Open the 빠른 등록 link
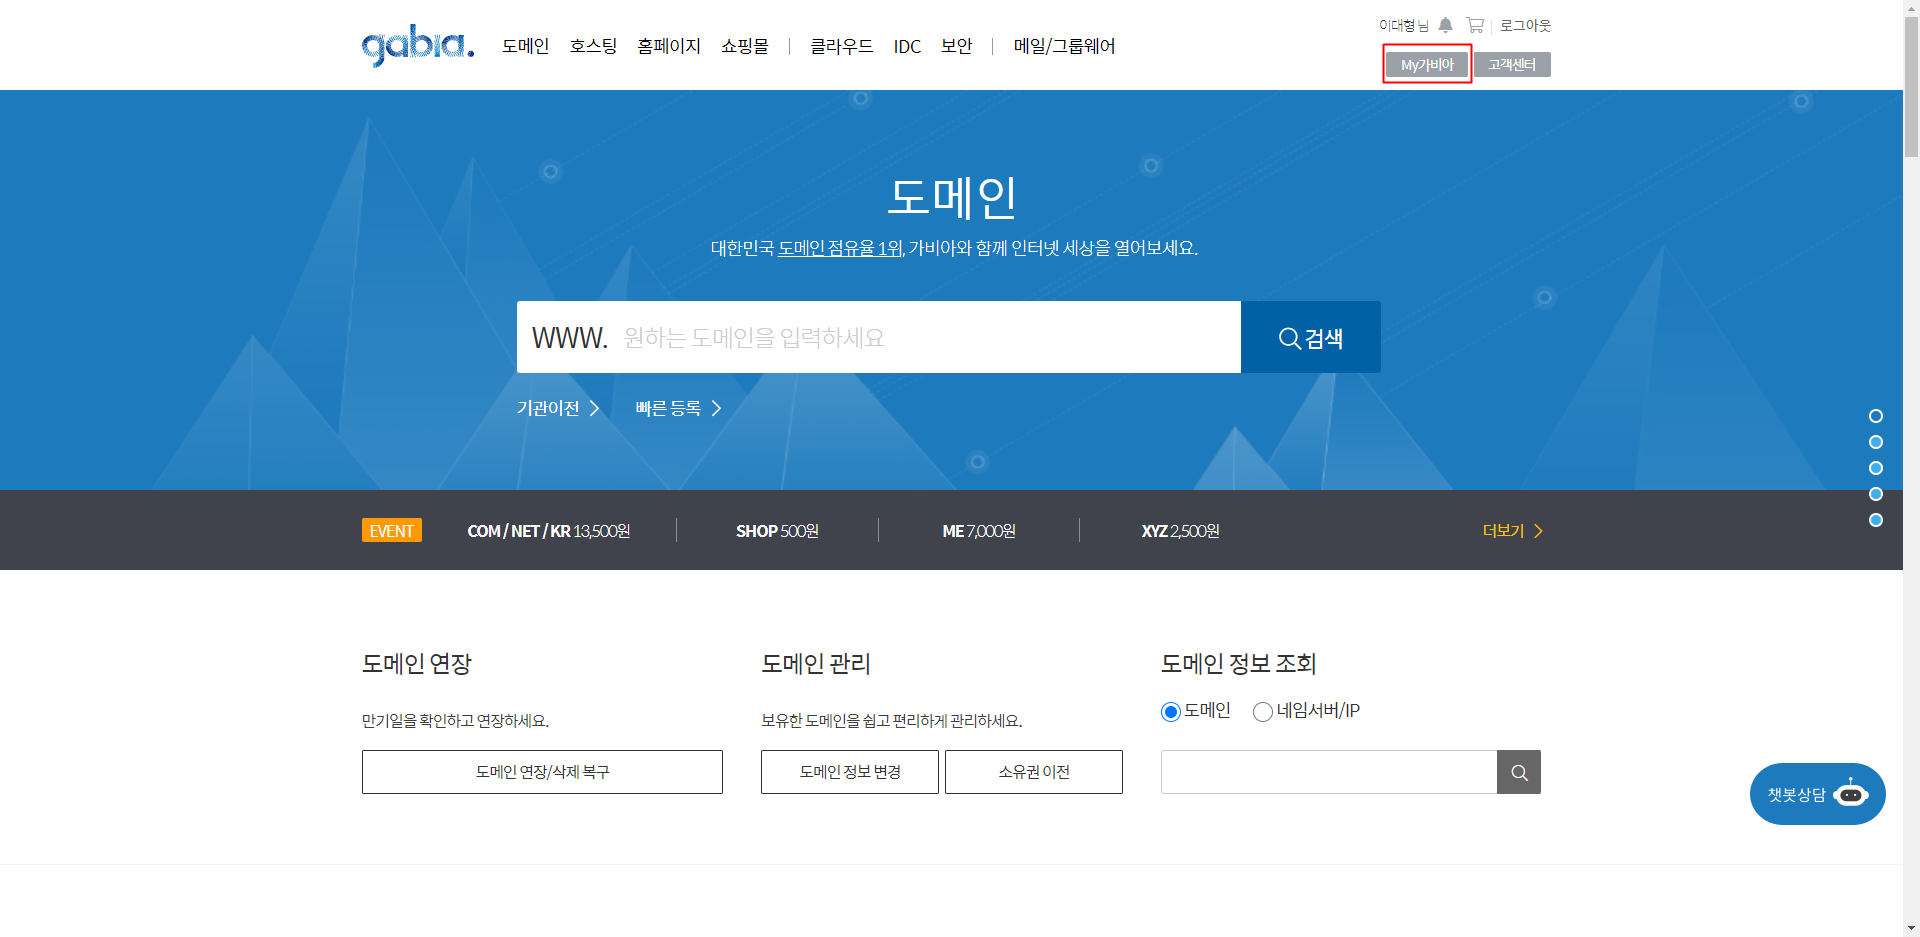The height and width of the screenshot is (937, 1920). pos(678,408)
